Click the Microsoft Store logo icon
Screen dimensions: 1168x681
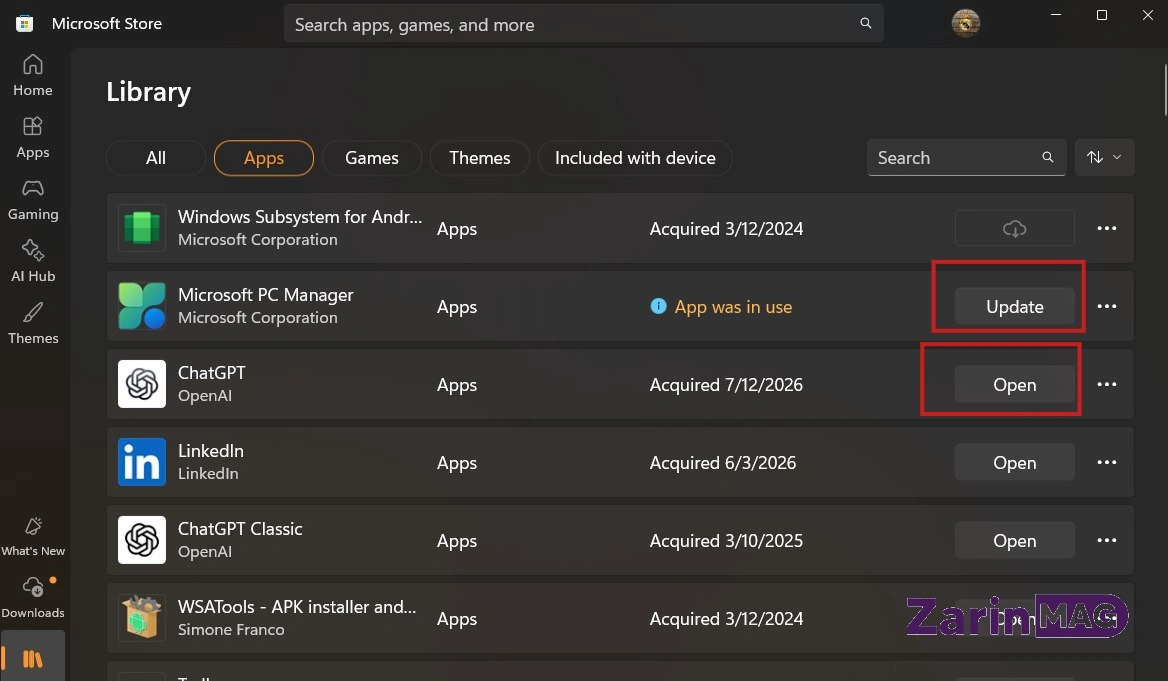[x=25, y=23]
